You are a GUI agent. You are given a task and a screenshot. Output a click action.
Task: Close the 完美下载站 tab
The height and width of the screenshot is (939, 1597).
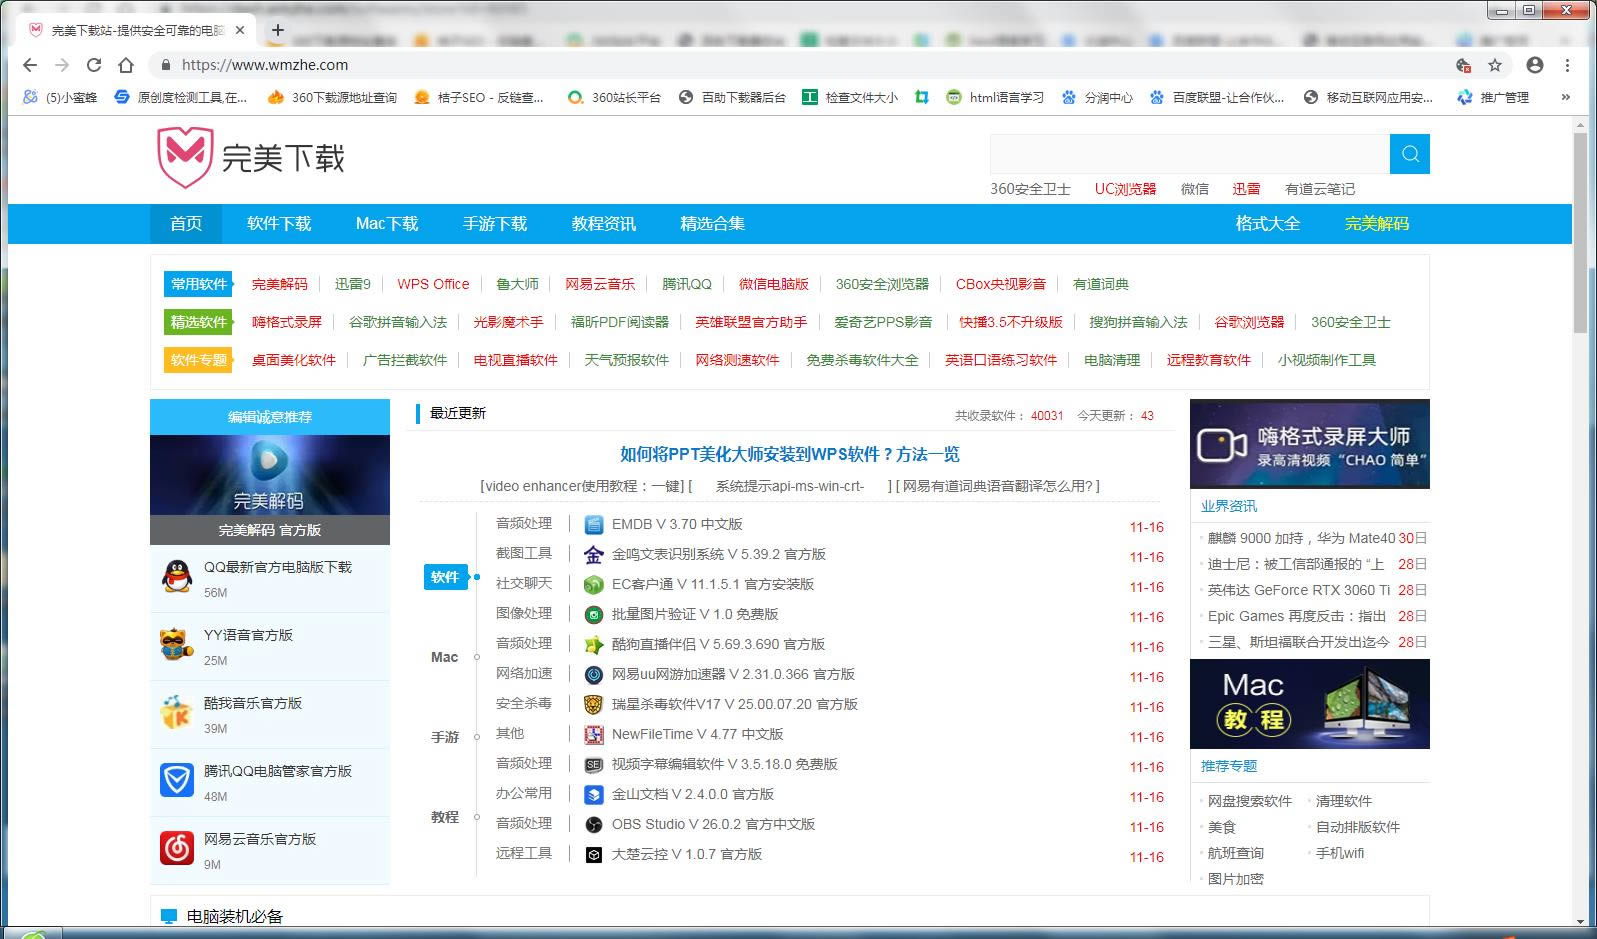240,30
